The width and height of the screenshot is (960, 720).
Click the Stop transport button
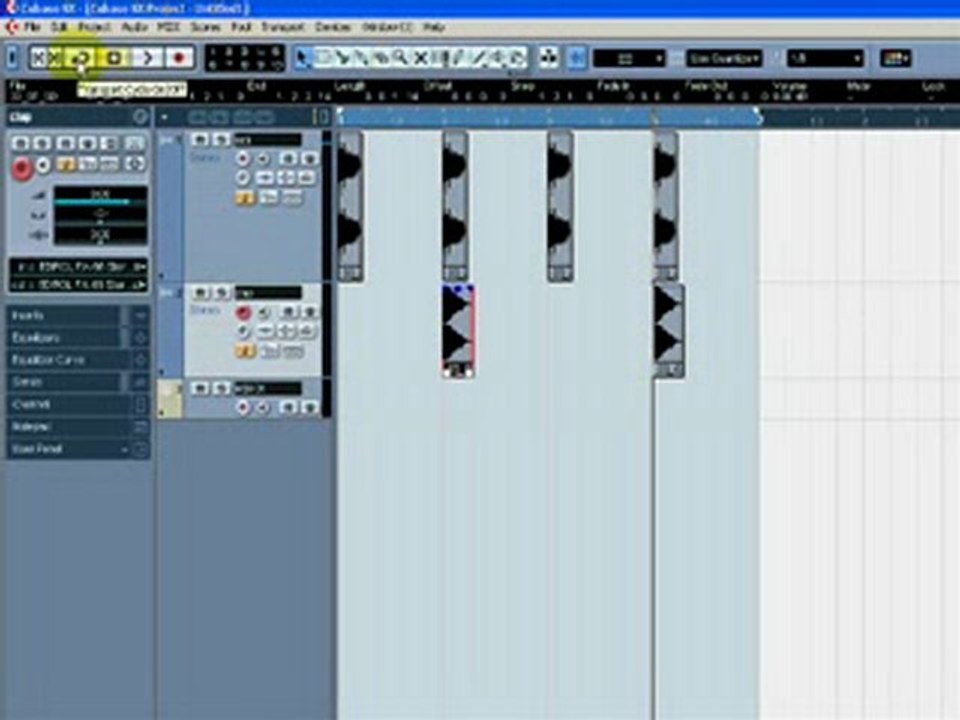(x=114, y=58)
